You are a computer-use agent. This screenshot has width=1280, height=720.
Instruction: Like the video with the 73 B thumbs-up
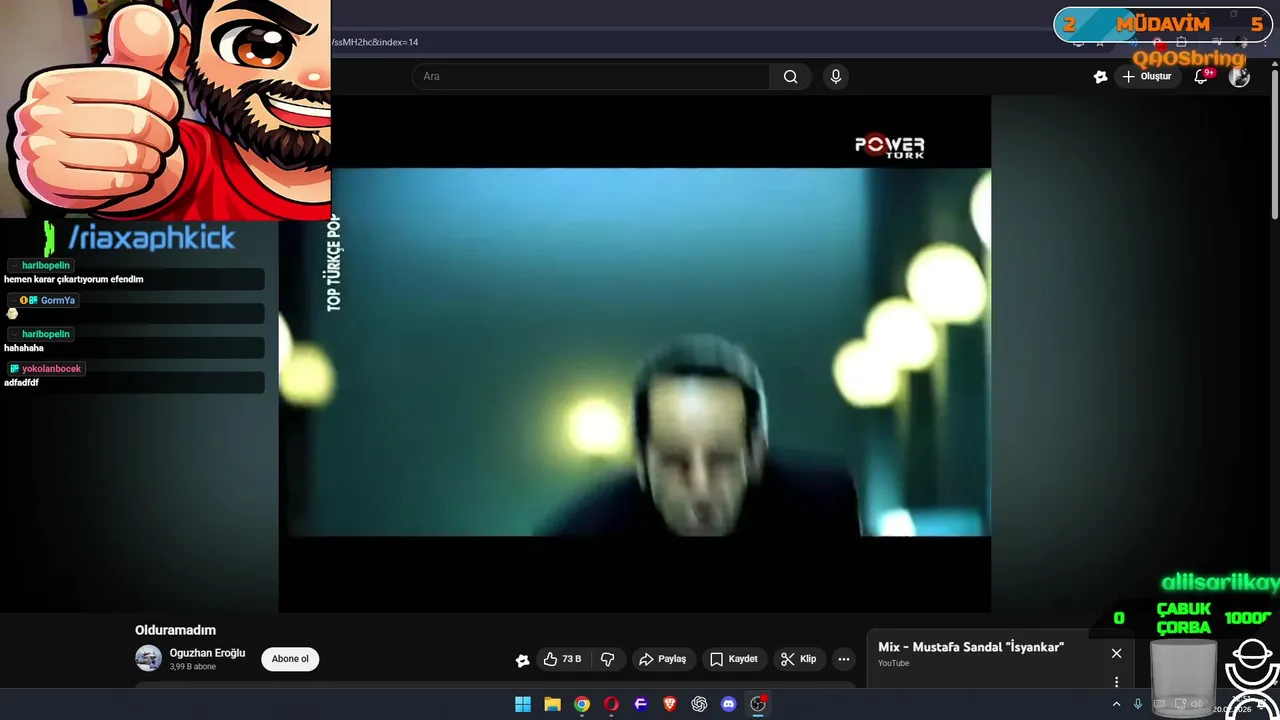562,659
